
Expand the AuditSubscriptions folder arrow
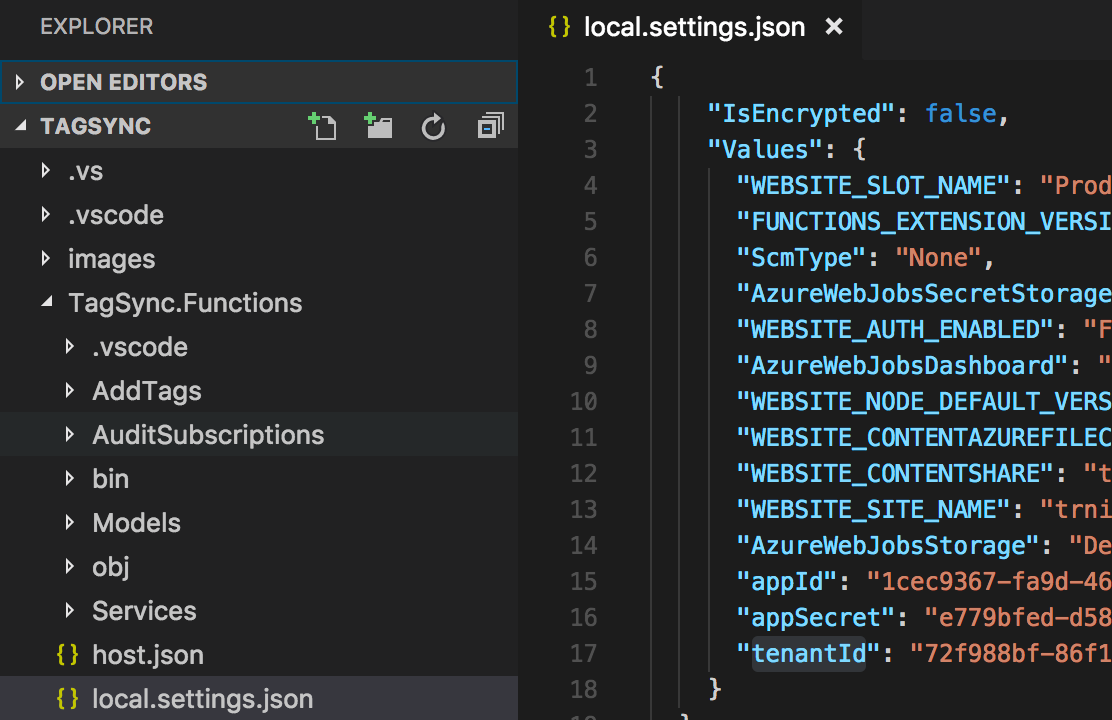(70, 434)
